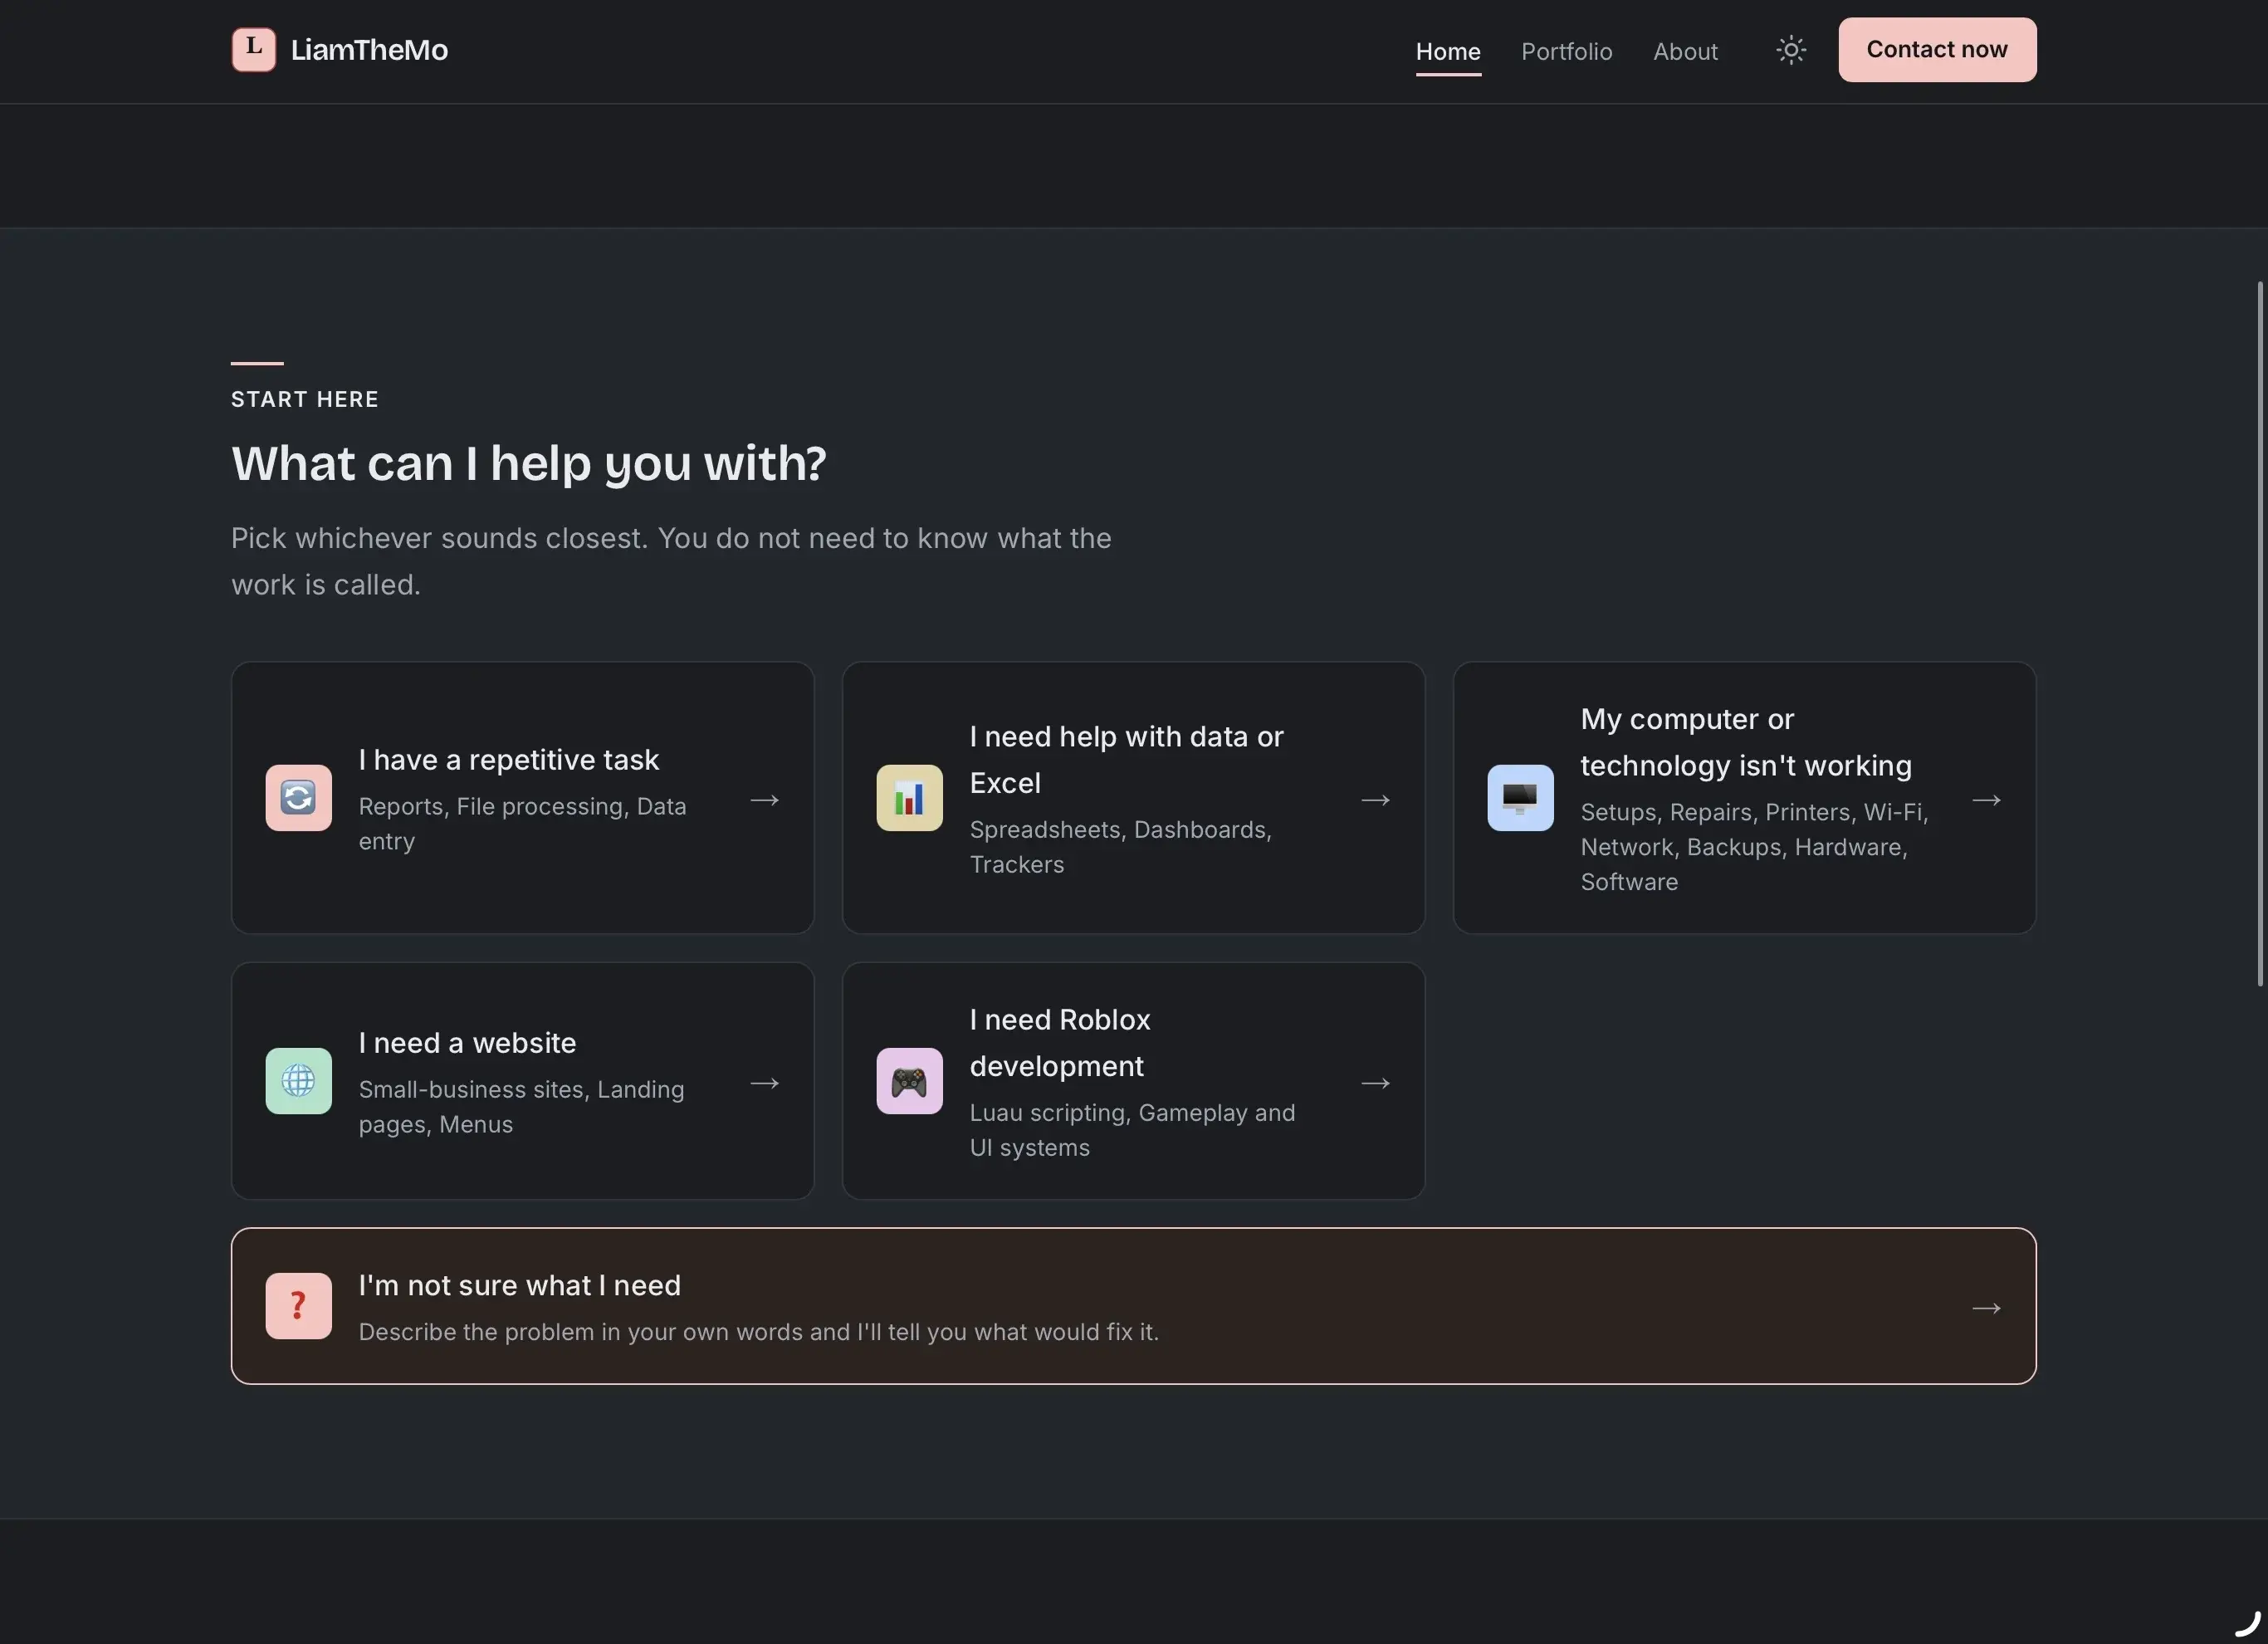Select 'My computer or technology isn't working'
Viewport: 2268px width, 1644px height.
point(1746,742)
